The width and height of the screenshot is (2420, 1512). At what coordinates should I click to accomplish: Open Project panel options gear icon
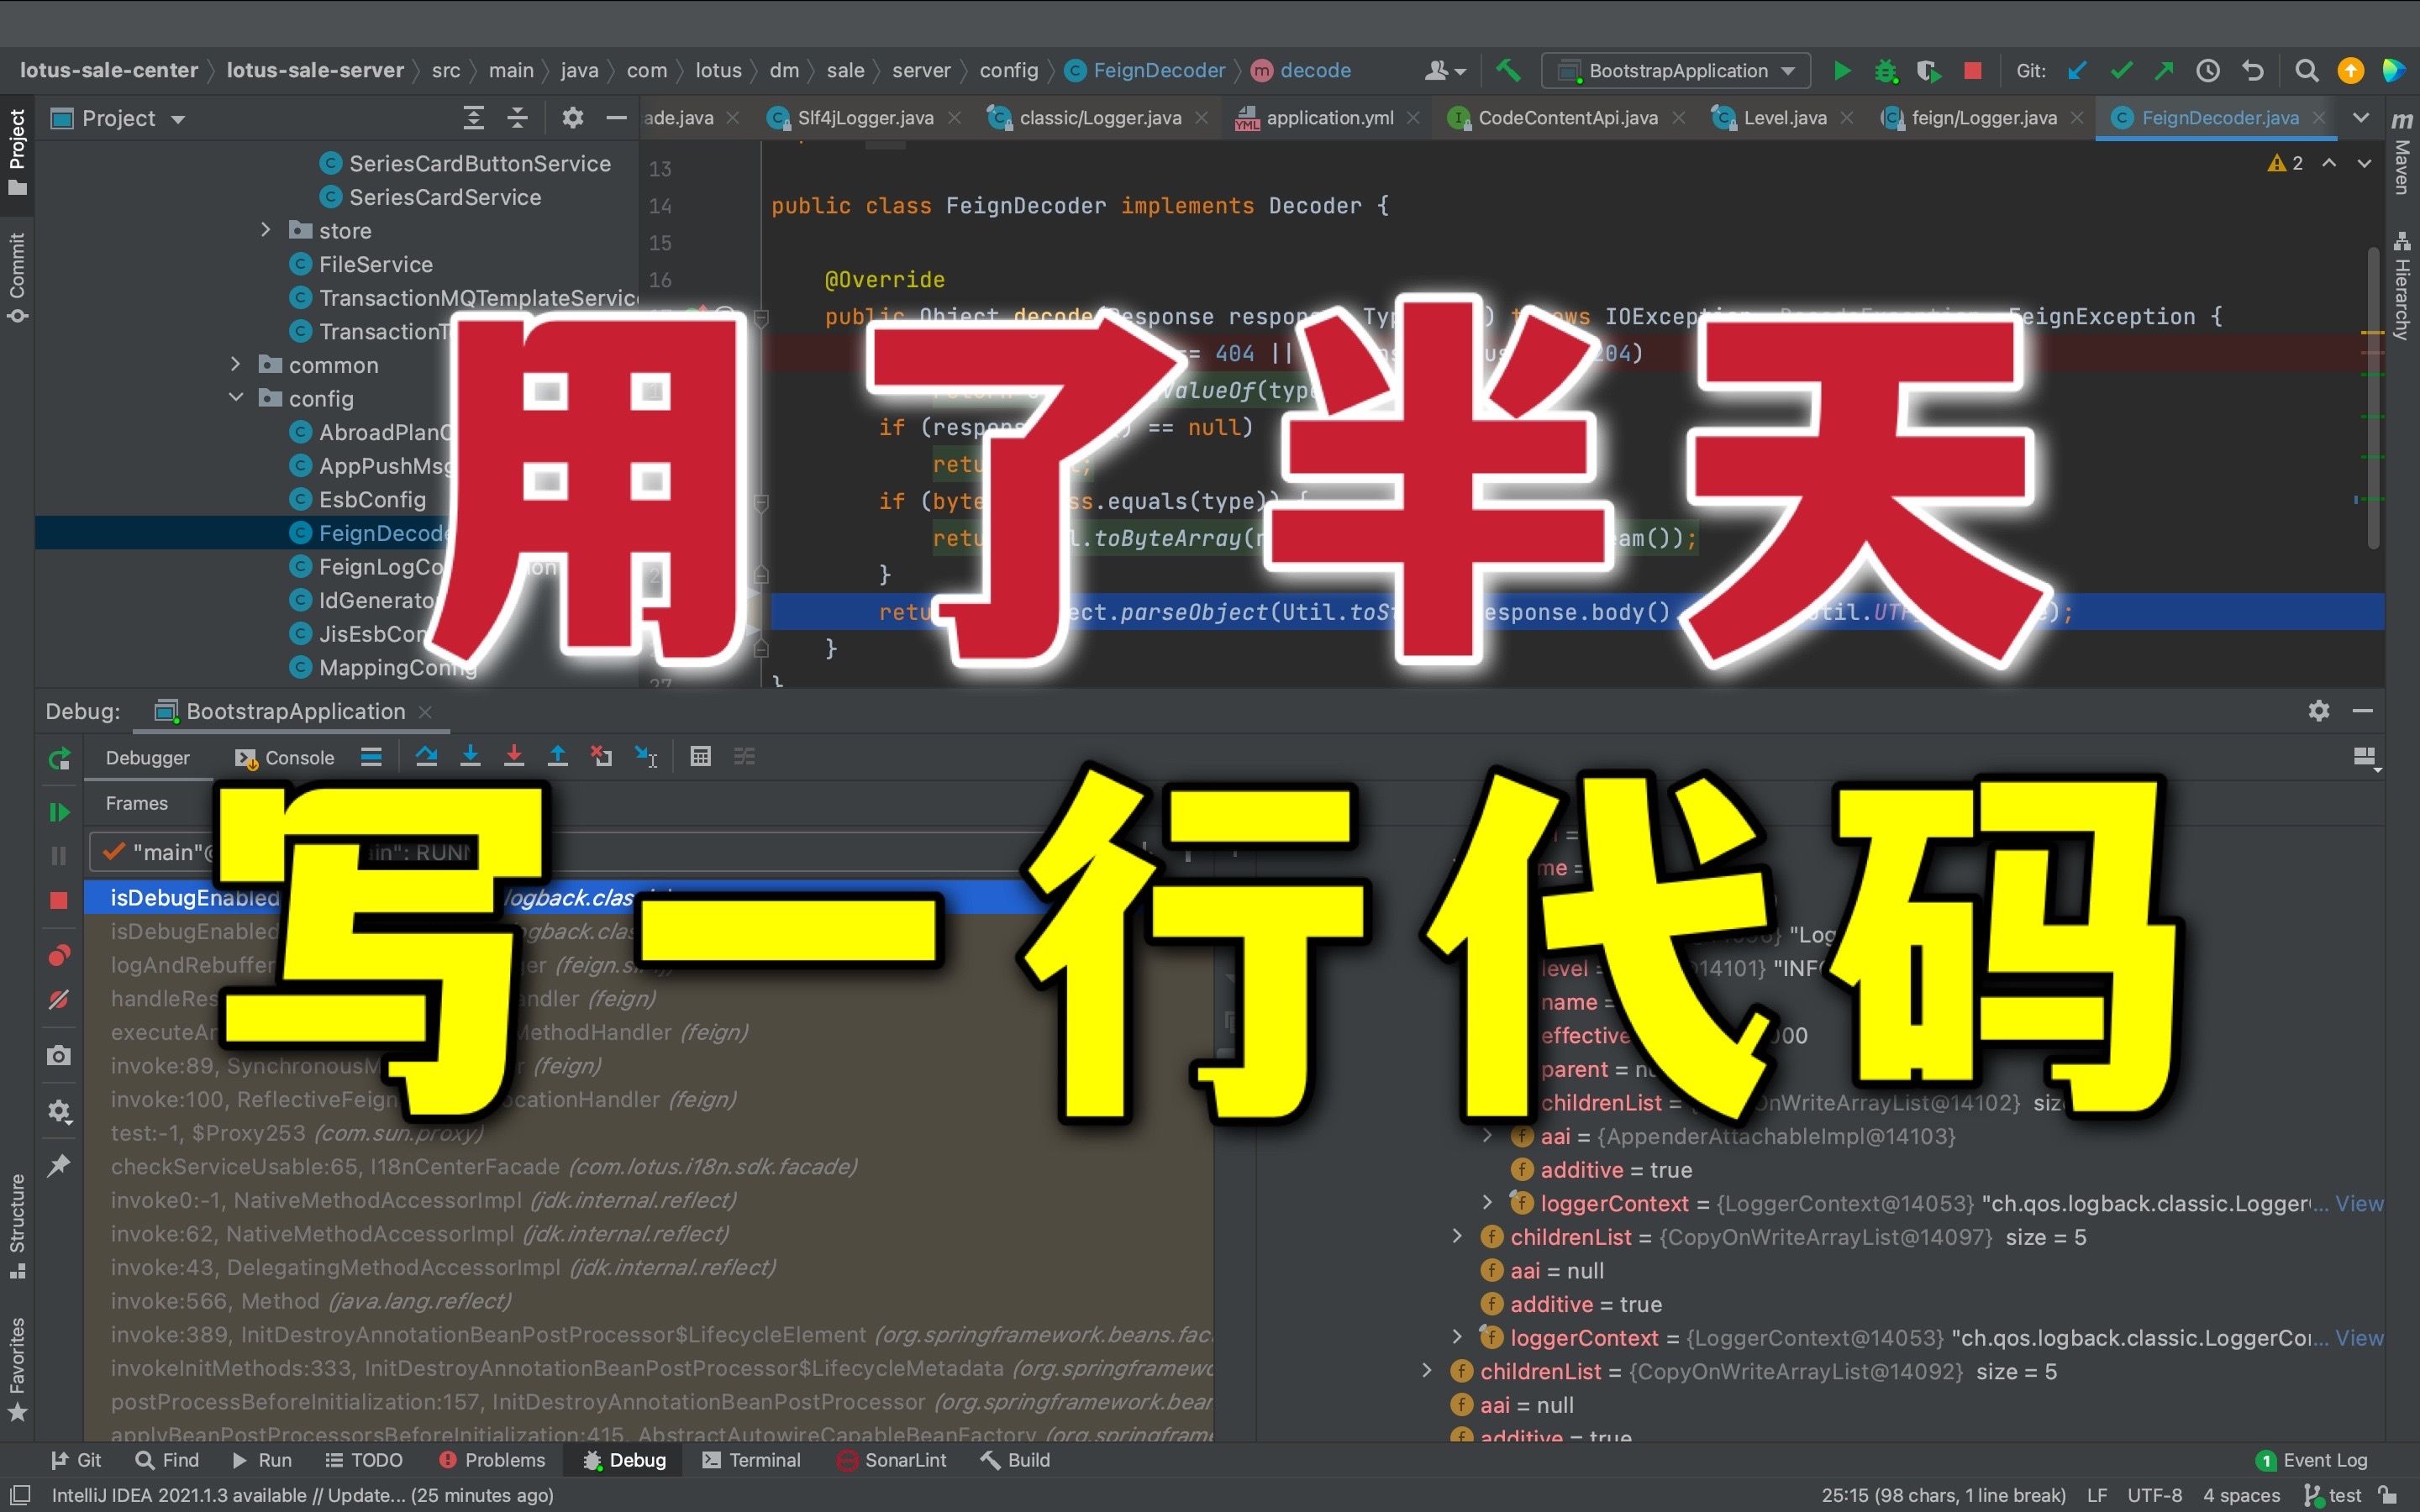[x=572, y=118]
